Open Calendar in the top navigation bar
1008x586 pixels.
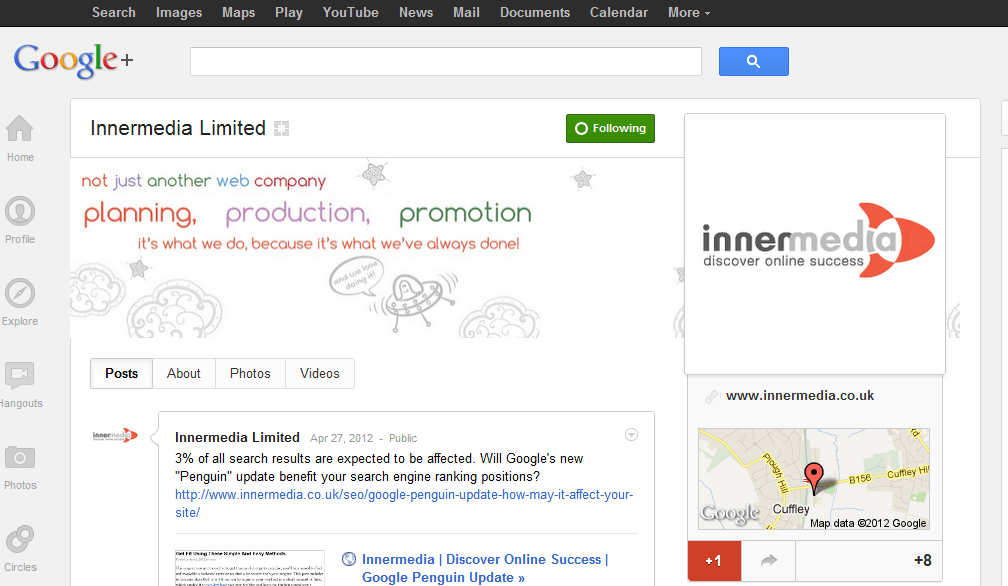(x=618, y=12)
